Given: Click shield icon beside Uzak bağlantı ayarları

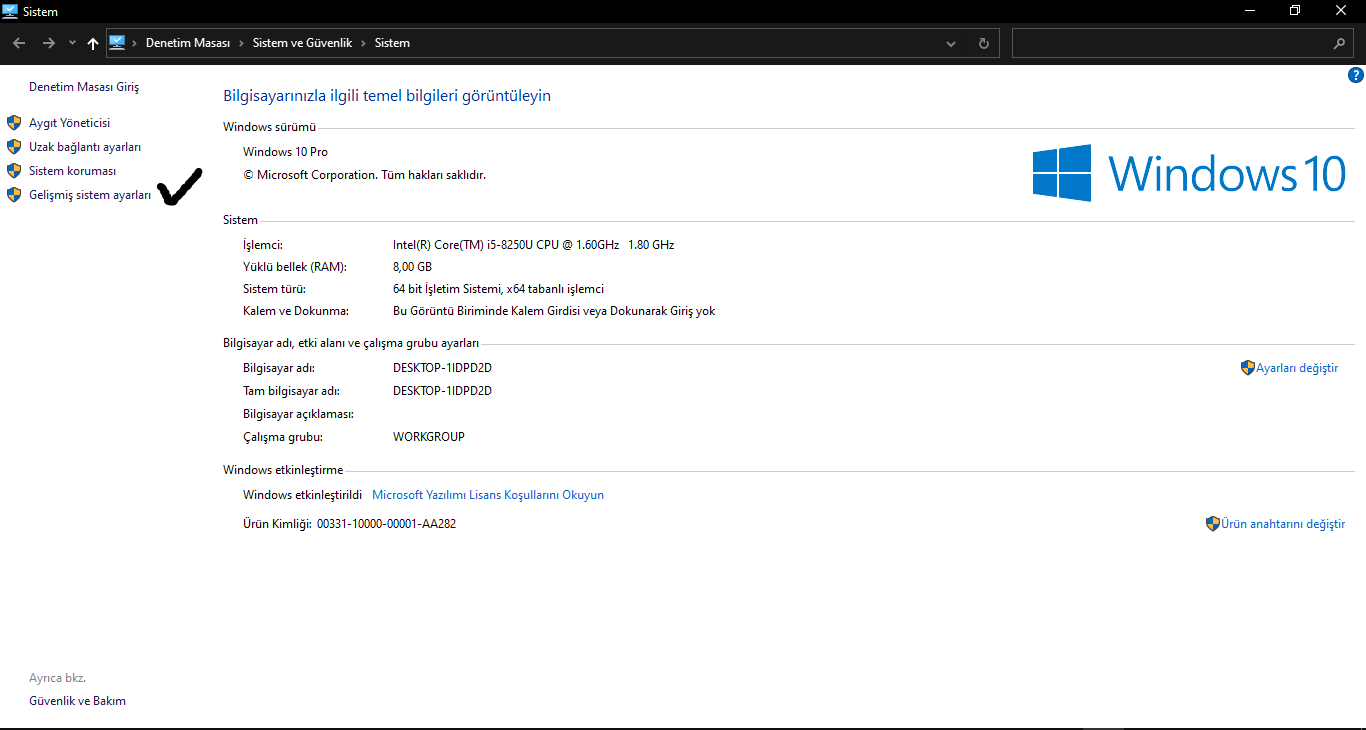Looking at the screenshot, I should point(14,147).
